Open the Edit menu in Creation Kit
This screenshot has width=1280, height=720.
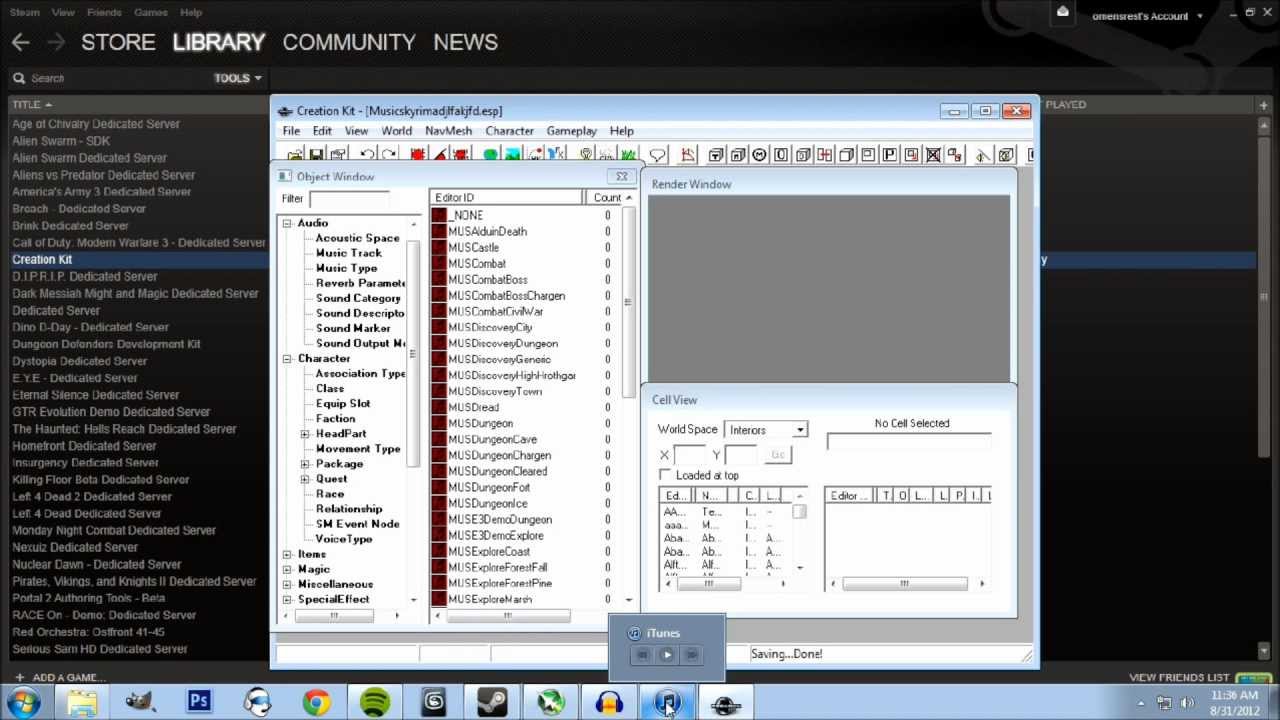322,131
